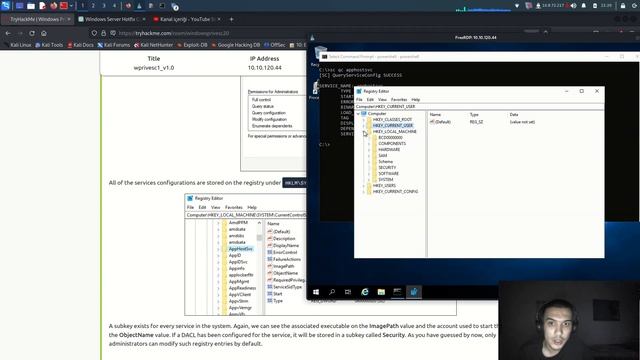Image resolution: width=640 pixels, height=360 pixels.
Task: Open the terminal dropdown arrow in the panel
Action: click(x=71, y=6)
